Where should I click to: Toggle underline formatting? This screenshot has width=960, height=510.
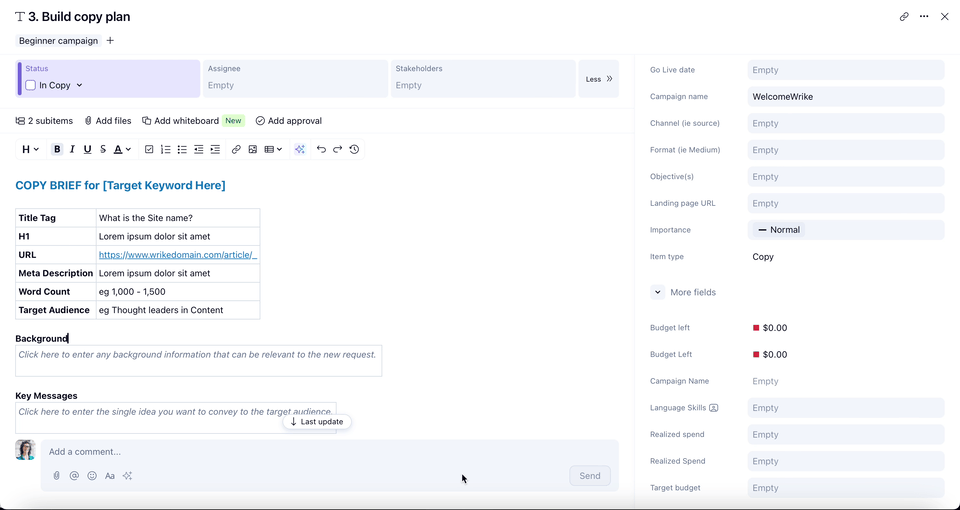tap(88, 149)
